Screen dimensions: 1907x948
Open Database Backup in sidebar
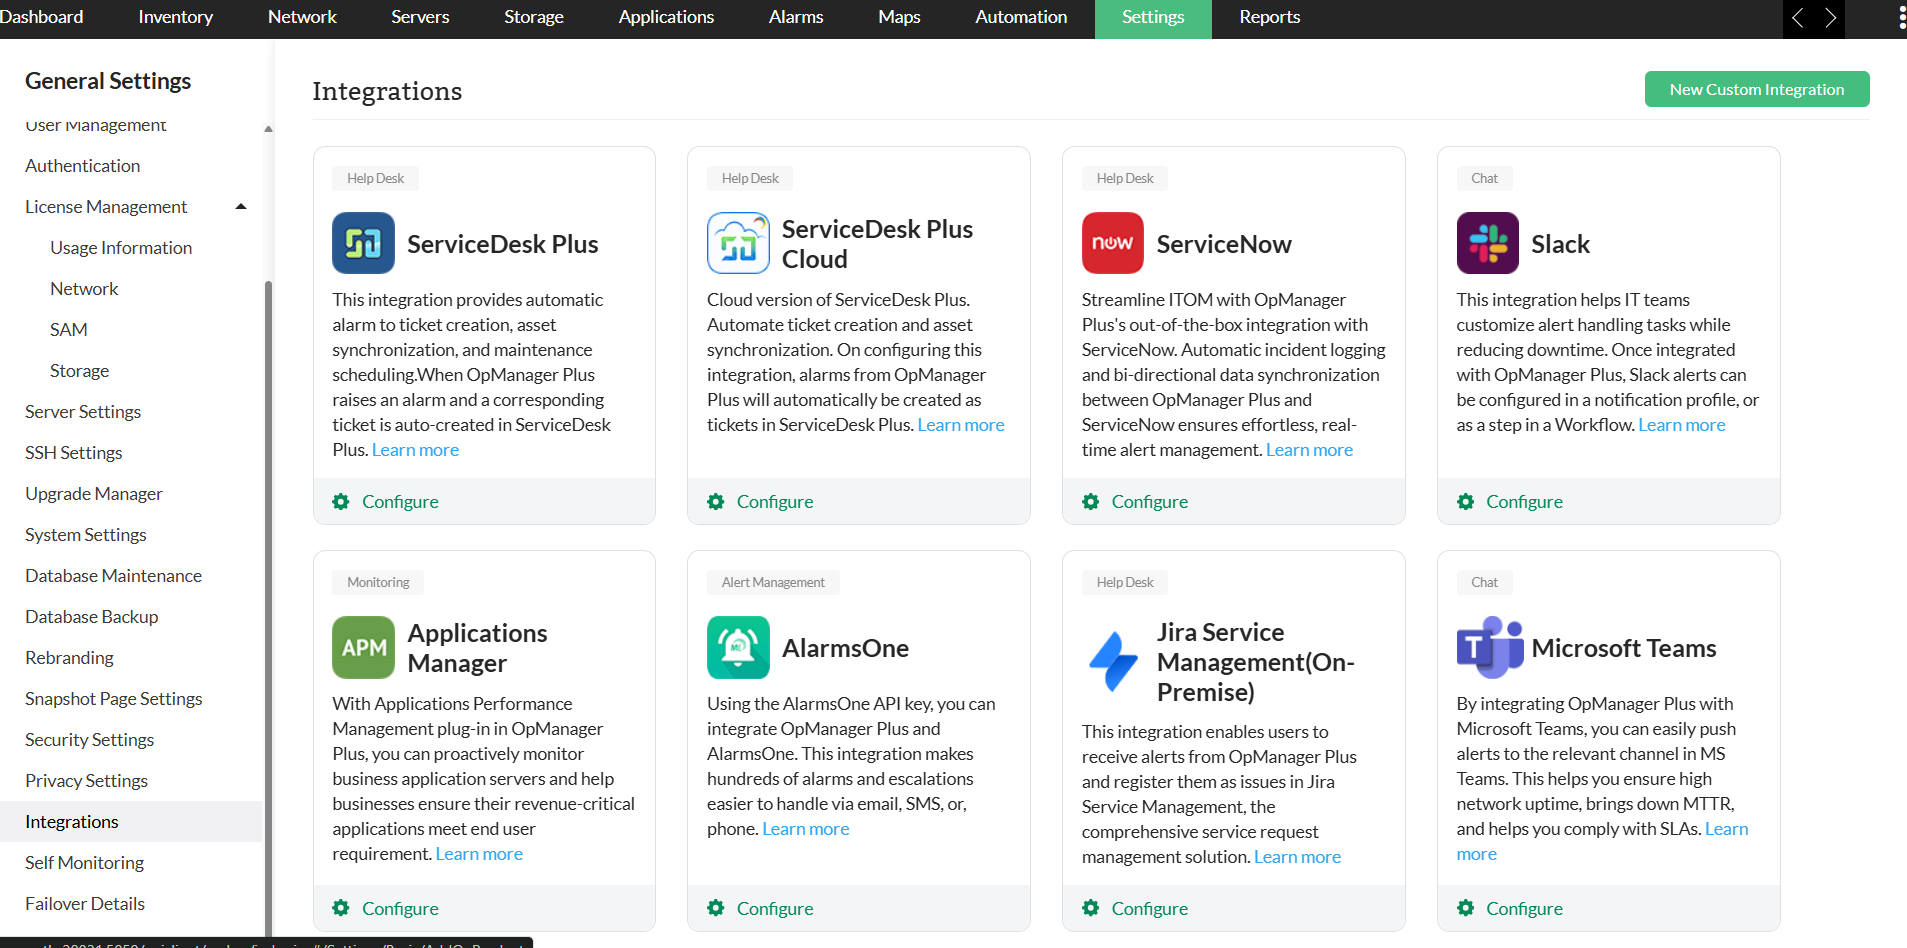pos(92,616)
